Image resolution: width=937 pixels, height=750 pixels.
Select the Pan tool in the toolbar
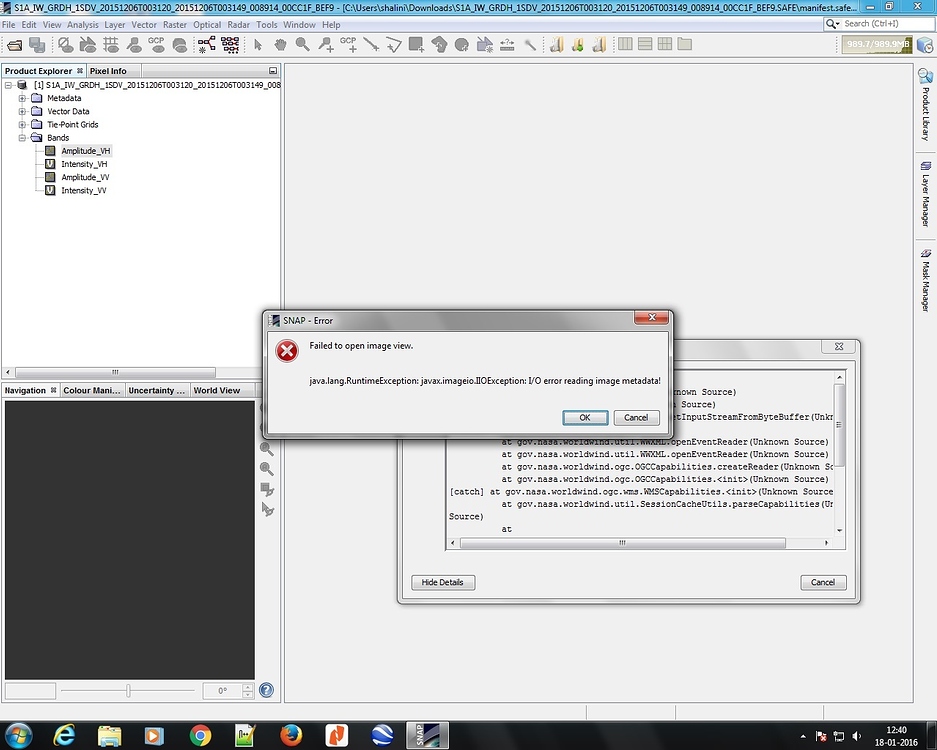point(281,44)
